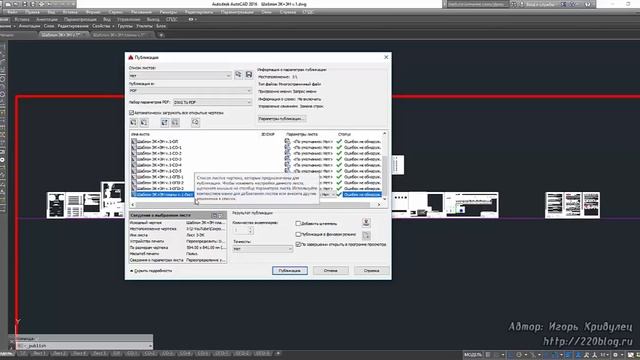The height and width of the screenshot is (360, 640).
Task: Open the Размеры menu
Action: pyautogui.click(x=168, y=12)
